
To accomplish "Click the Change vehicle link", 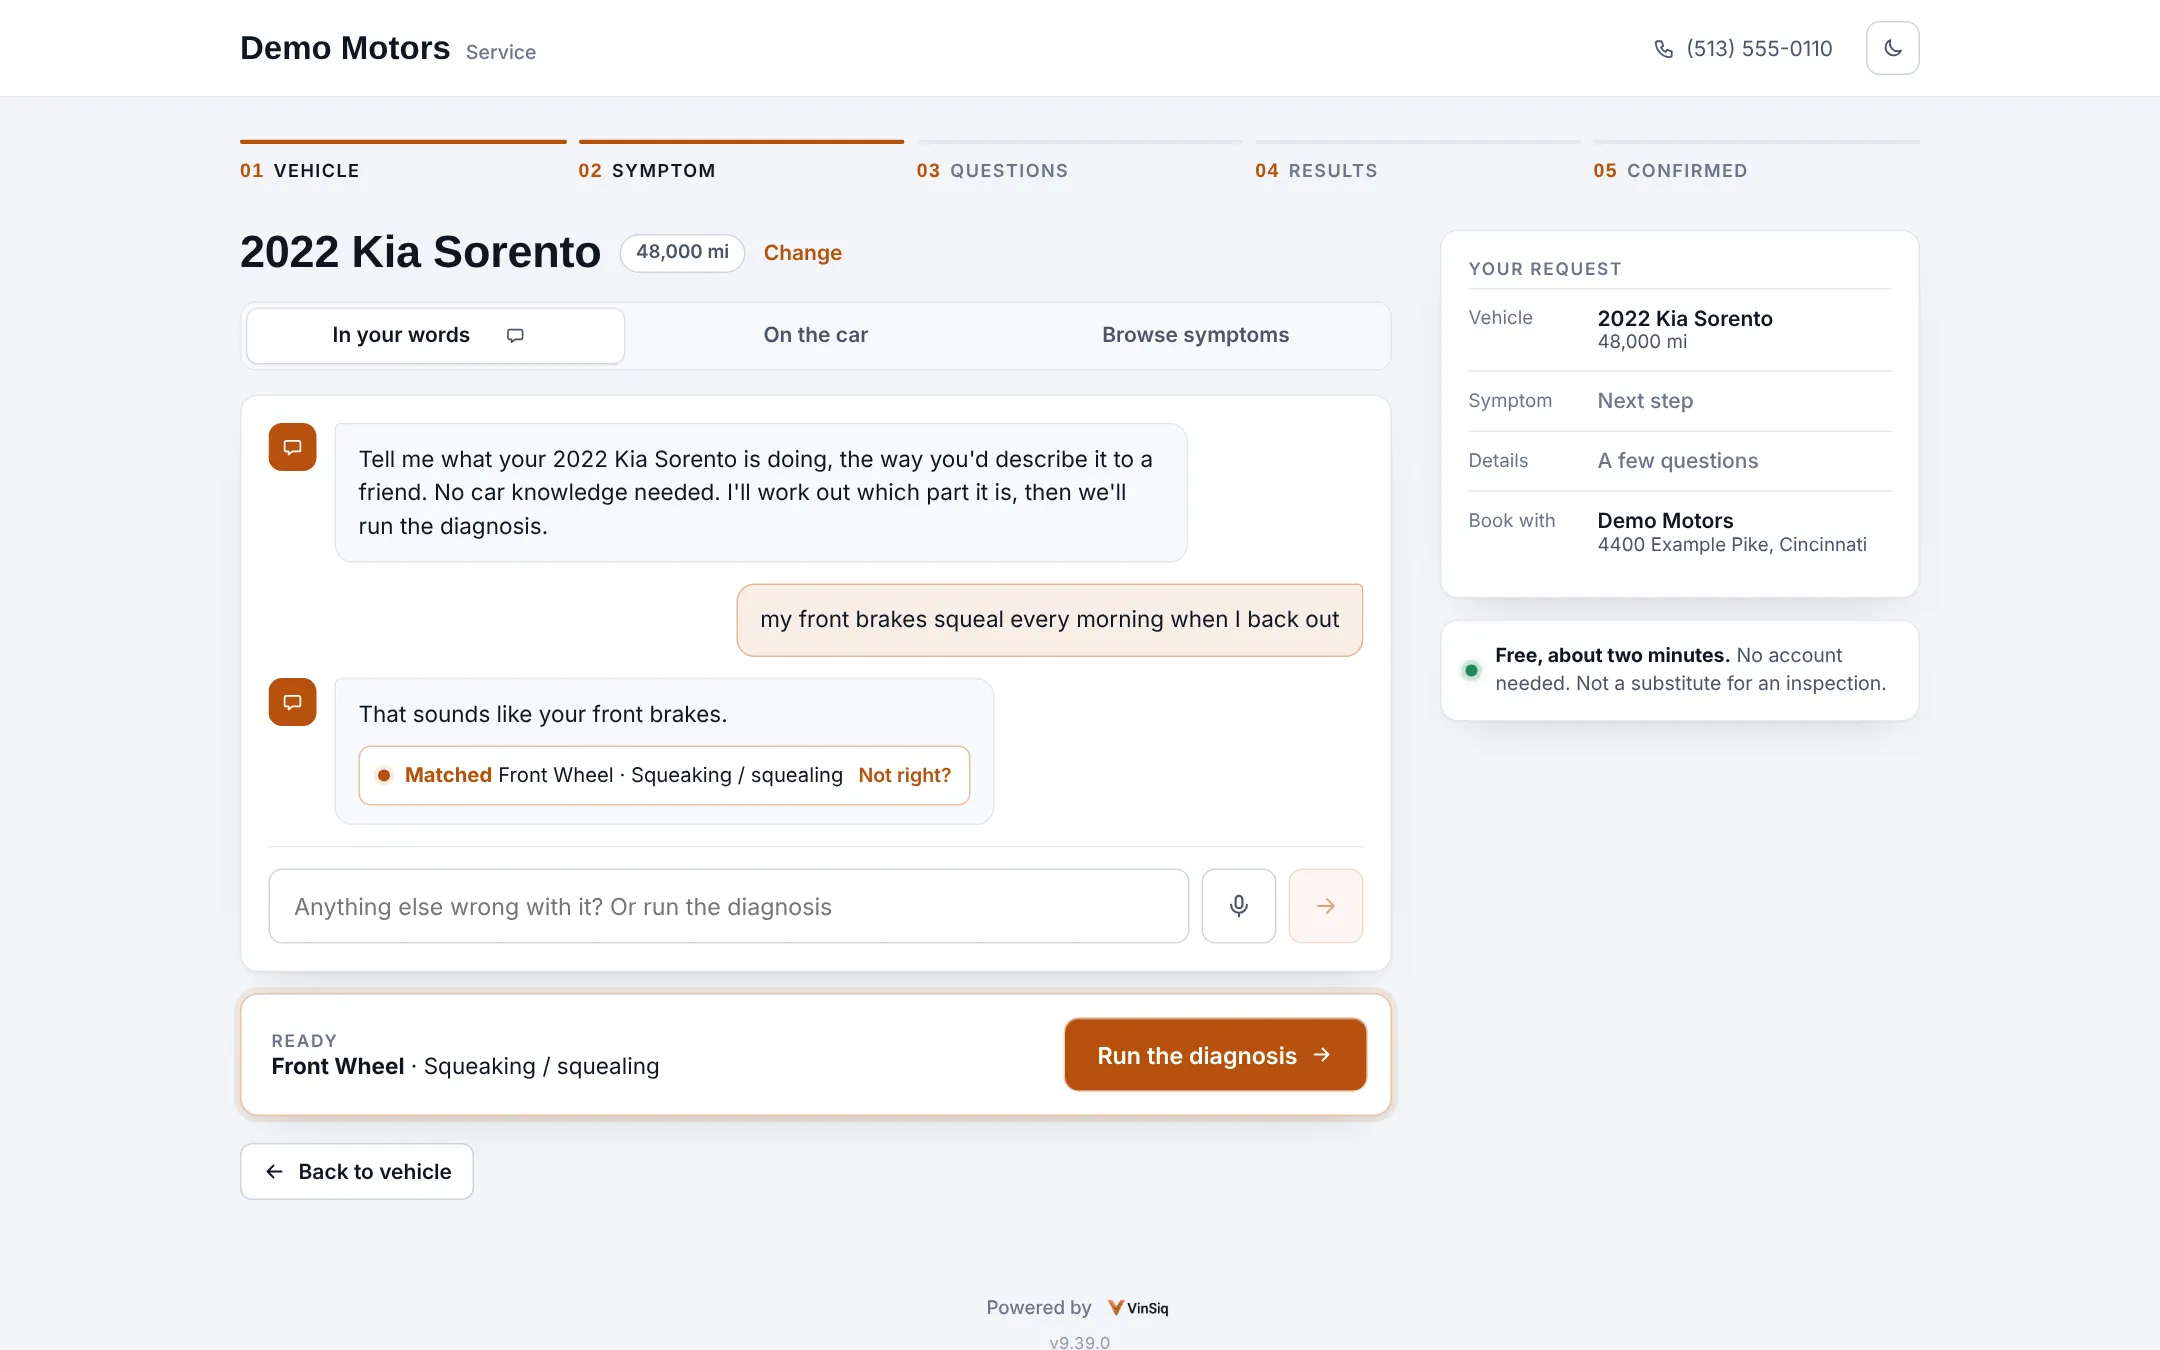I will (x=802, y=253).
